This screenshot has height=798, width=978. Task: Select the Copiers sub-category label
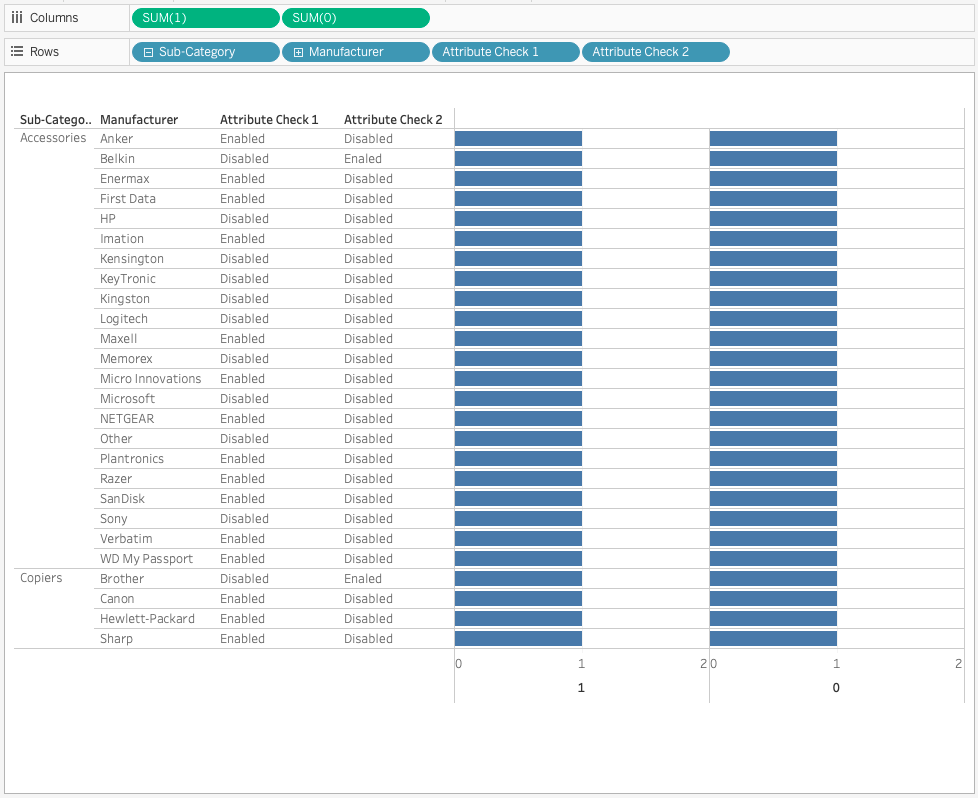(x=41, y=578)
